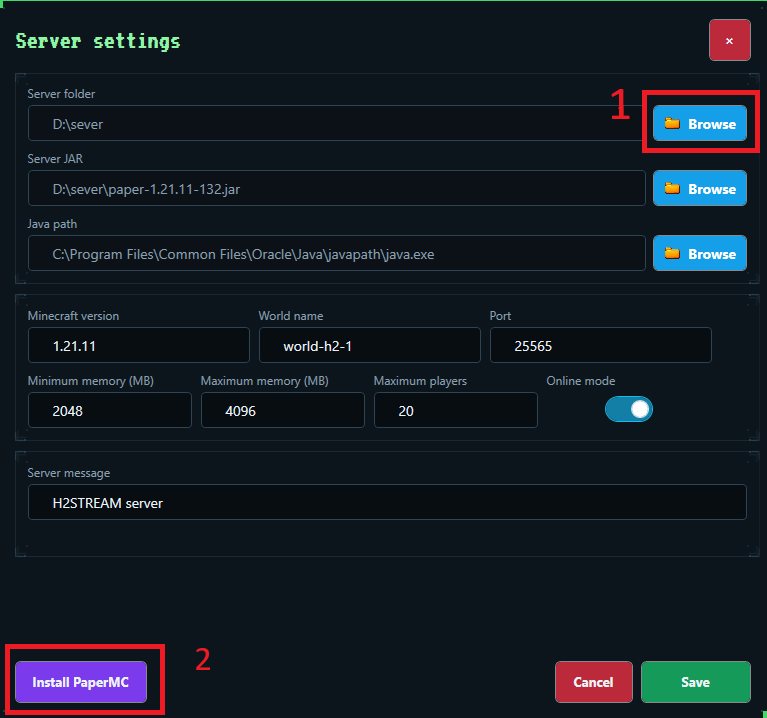The width and height of the screenshot is (767, 718).
Task: Close the Server settings dialog
Action: click(x=729, y=41)
